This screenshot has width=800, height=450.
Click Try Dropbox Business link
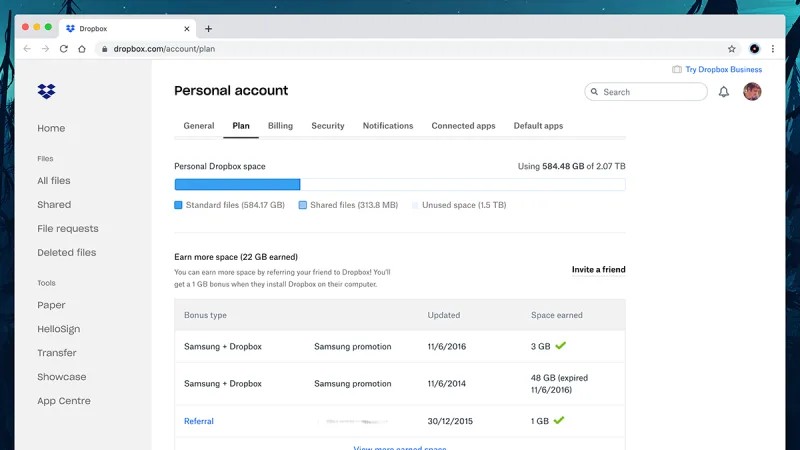723,69
